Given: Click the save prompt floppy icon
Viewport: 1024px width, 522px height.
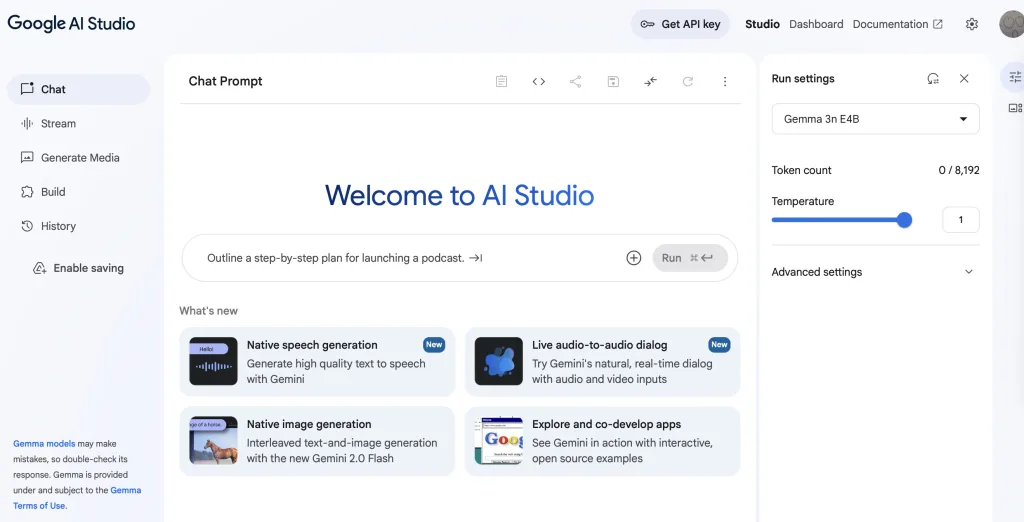Looking at the screenshot, I should point(613,82).
